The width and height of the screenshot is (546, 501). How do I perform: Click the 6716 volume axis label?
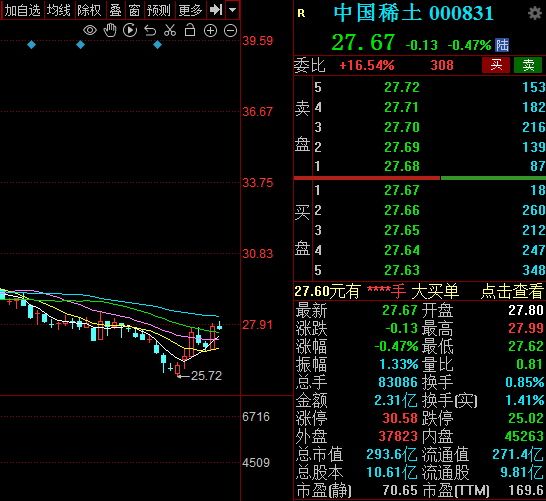pos(256,416)
